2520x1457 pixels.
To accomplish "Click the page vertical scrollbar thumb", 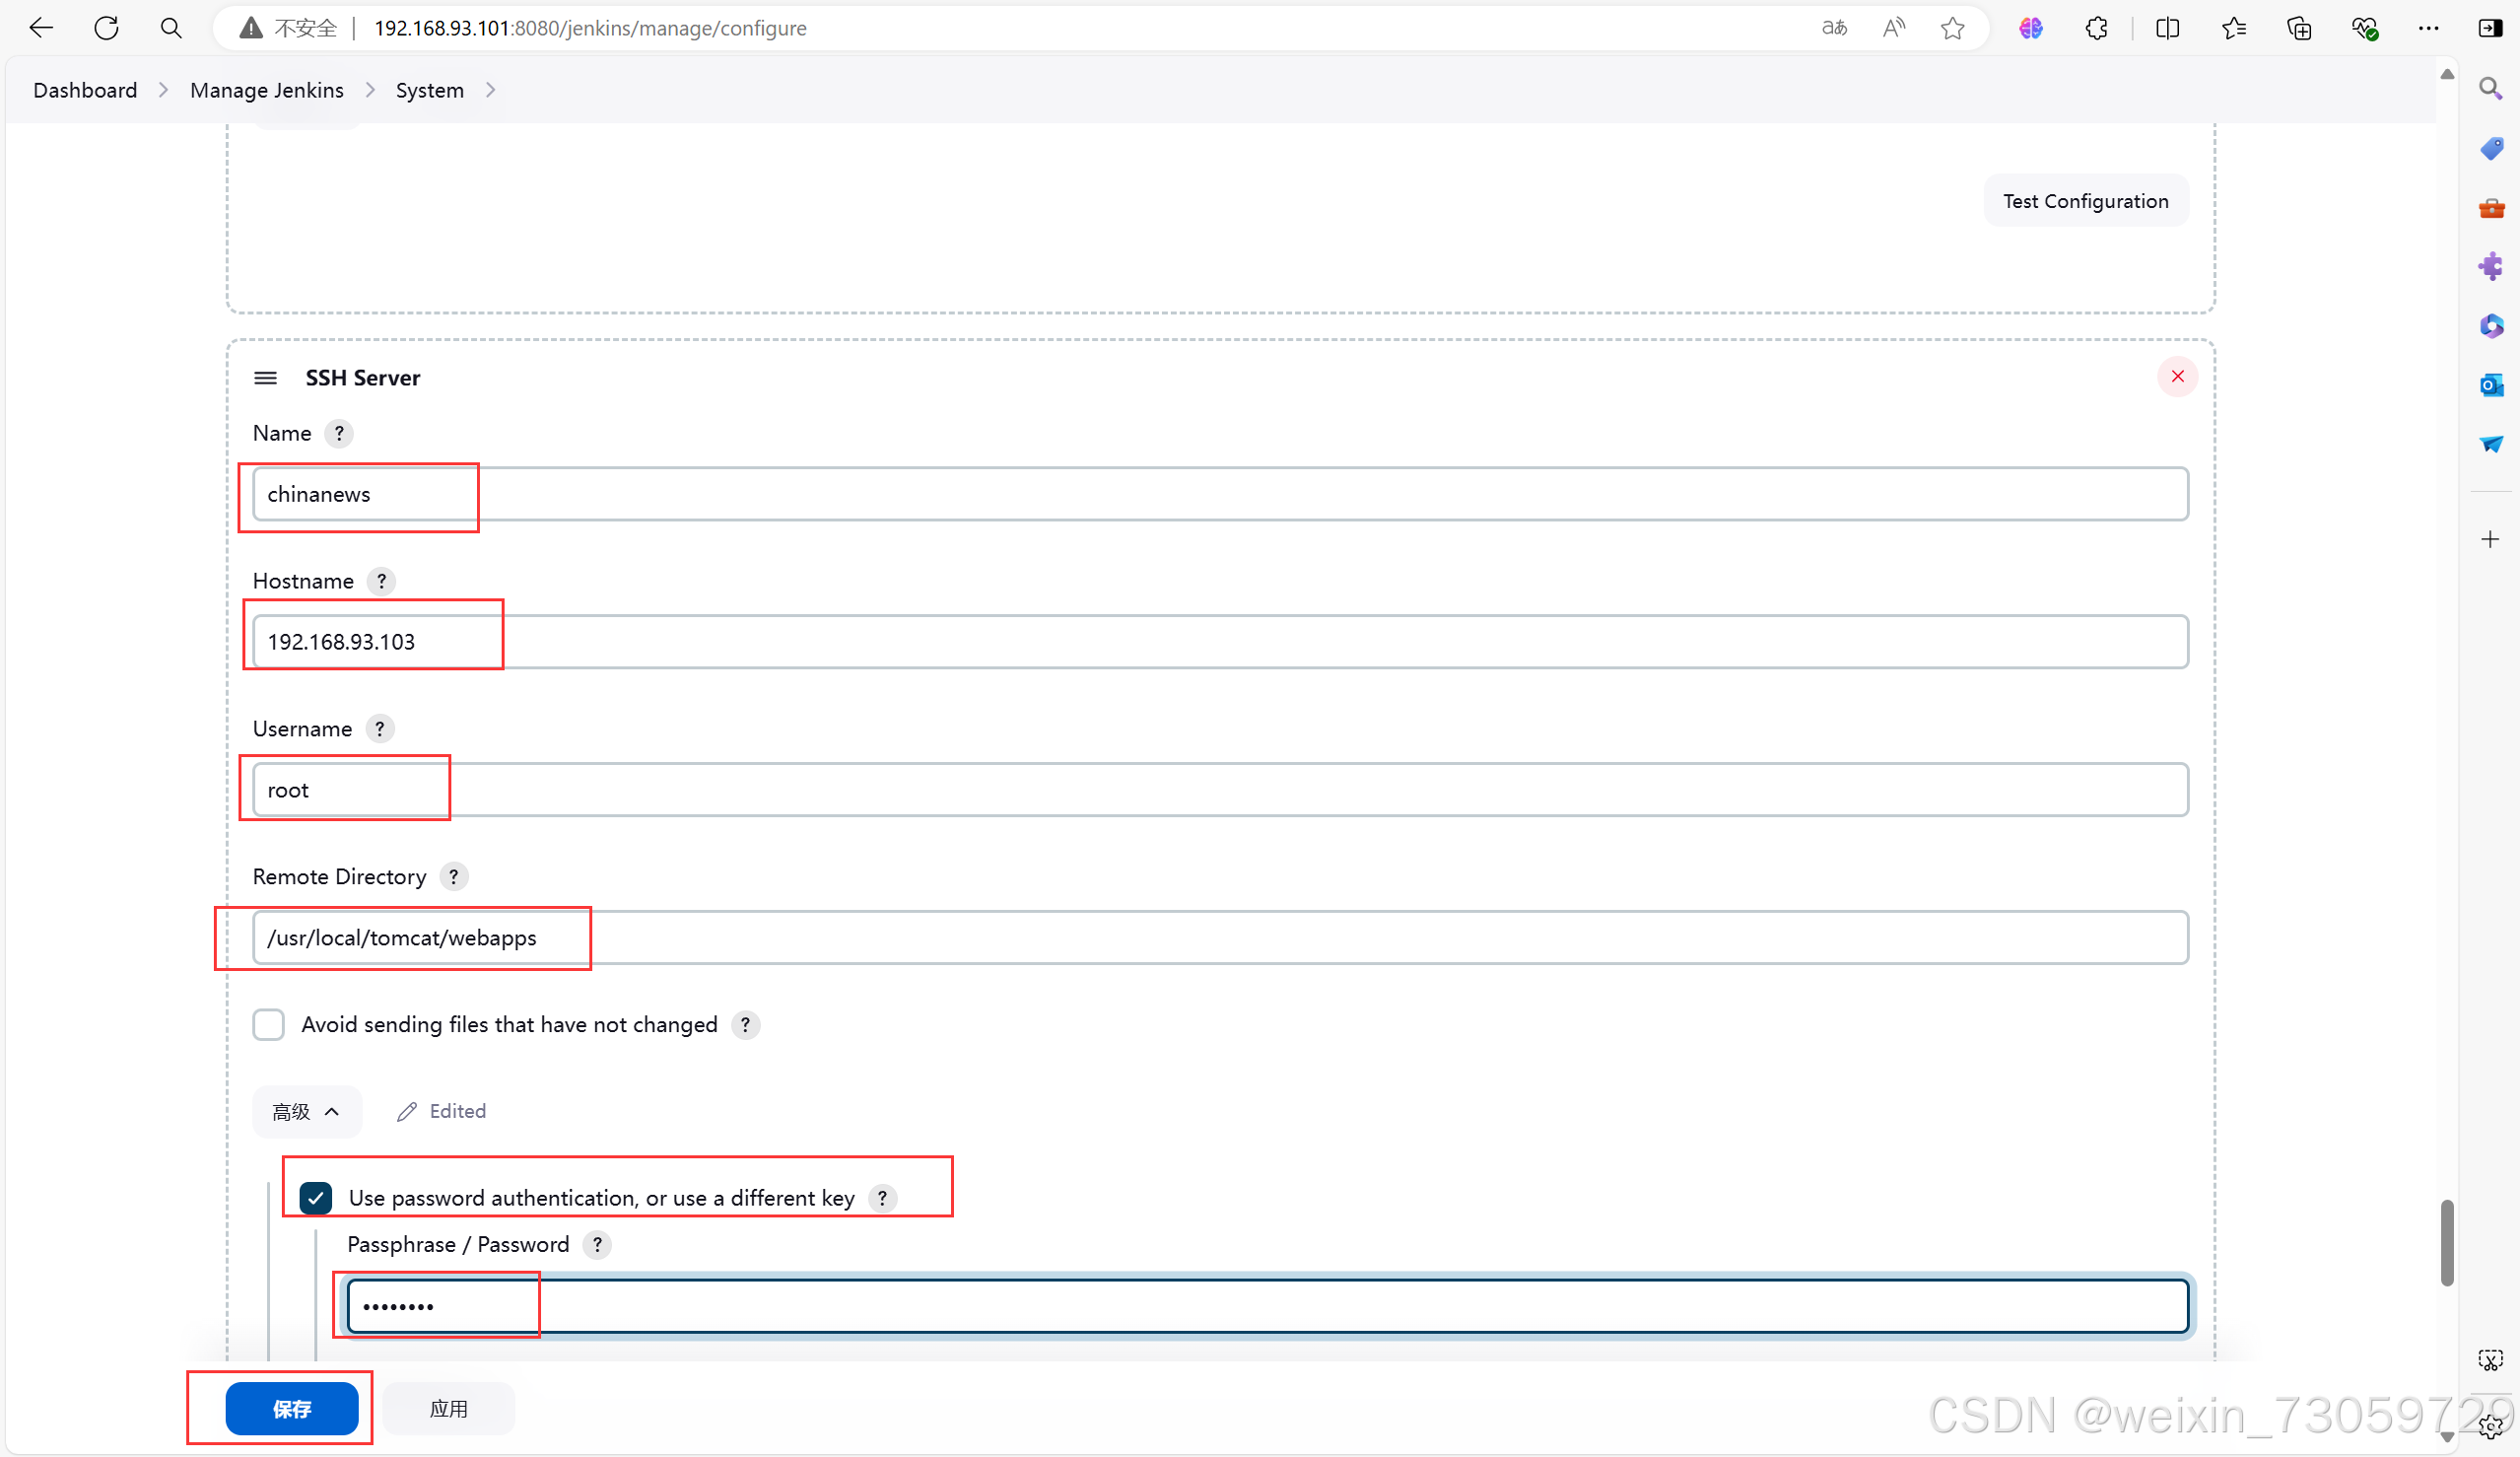I will pyautogui.click(x=2446, y=1243).
